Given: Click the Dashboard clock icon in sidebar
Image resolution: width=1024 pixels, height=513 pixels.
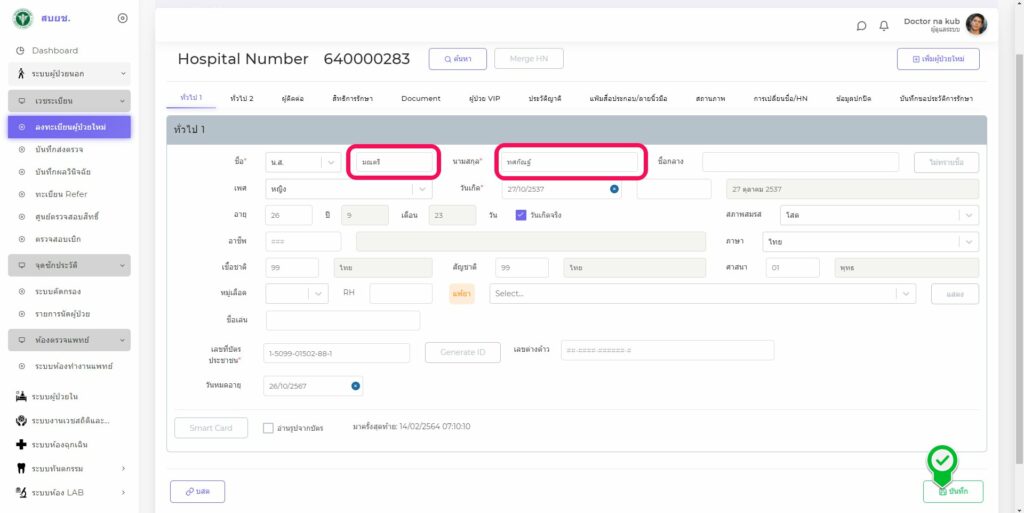Looking at the screenshot, I should (x=20, y=51).
